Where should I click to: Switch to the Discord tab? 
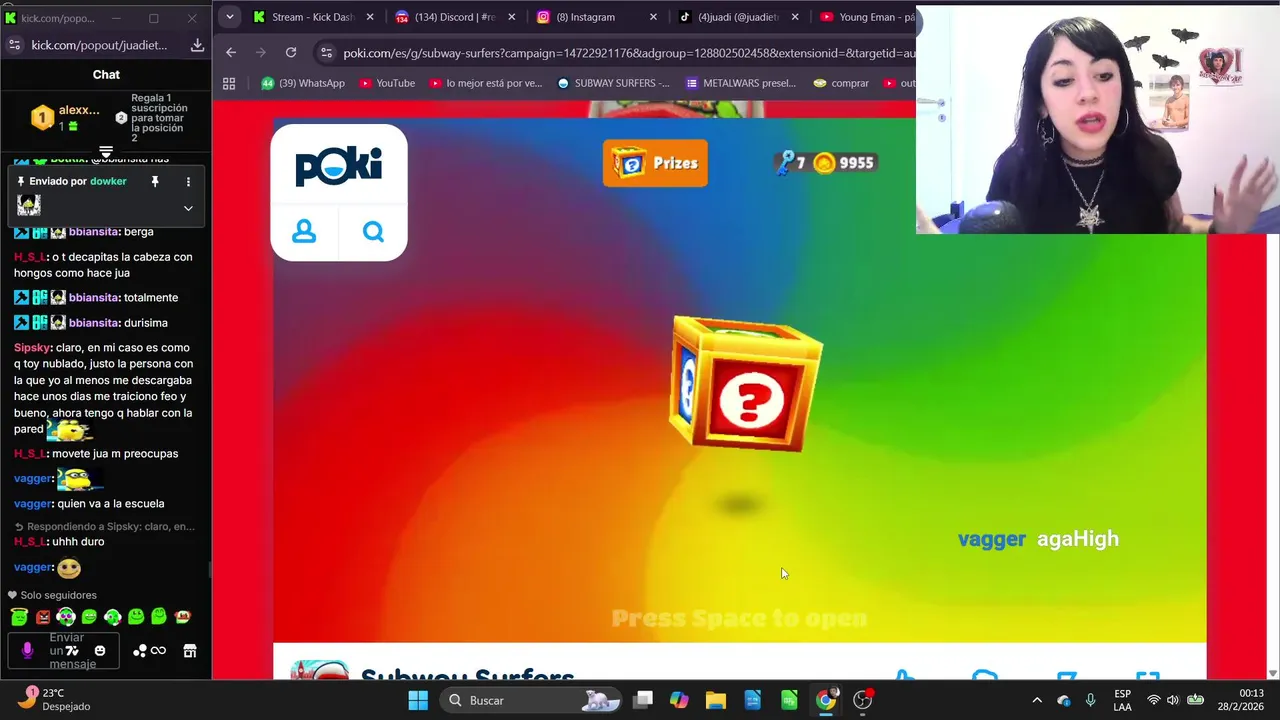455,17
